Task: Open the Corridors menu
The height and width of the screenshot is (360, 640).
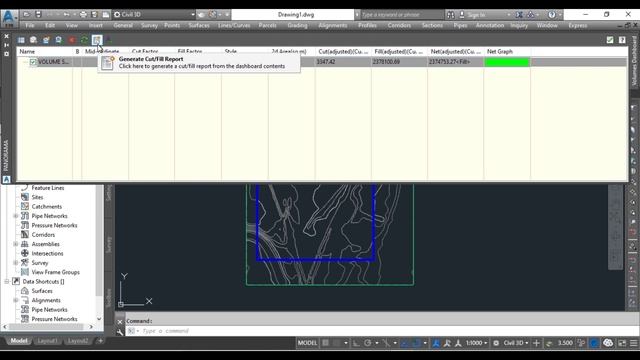Action: tap(399, 25)
